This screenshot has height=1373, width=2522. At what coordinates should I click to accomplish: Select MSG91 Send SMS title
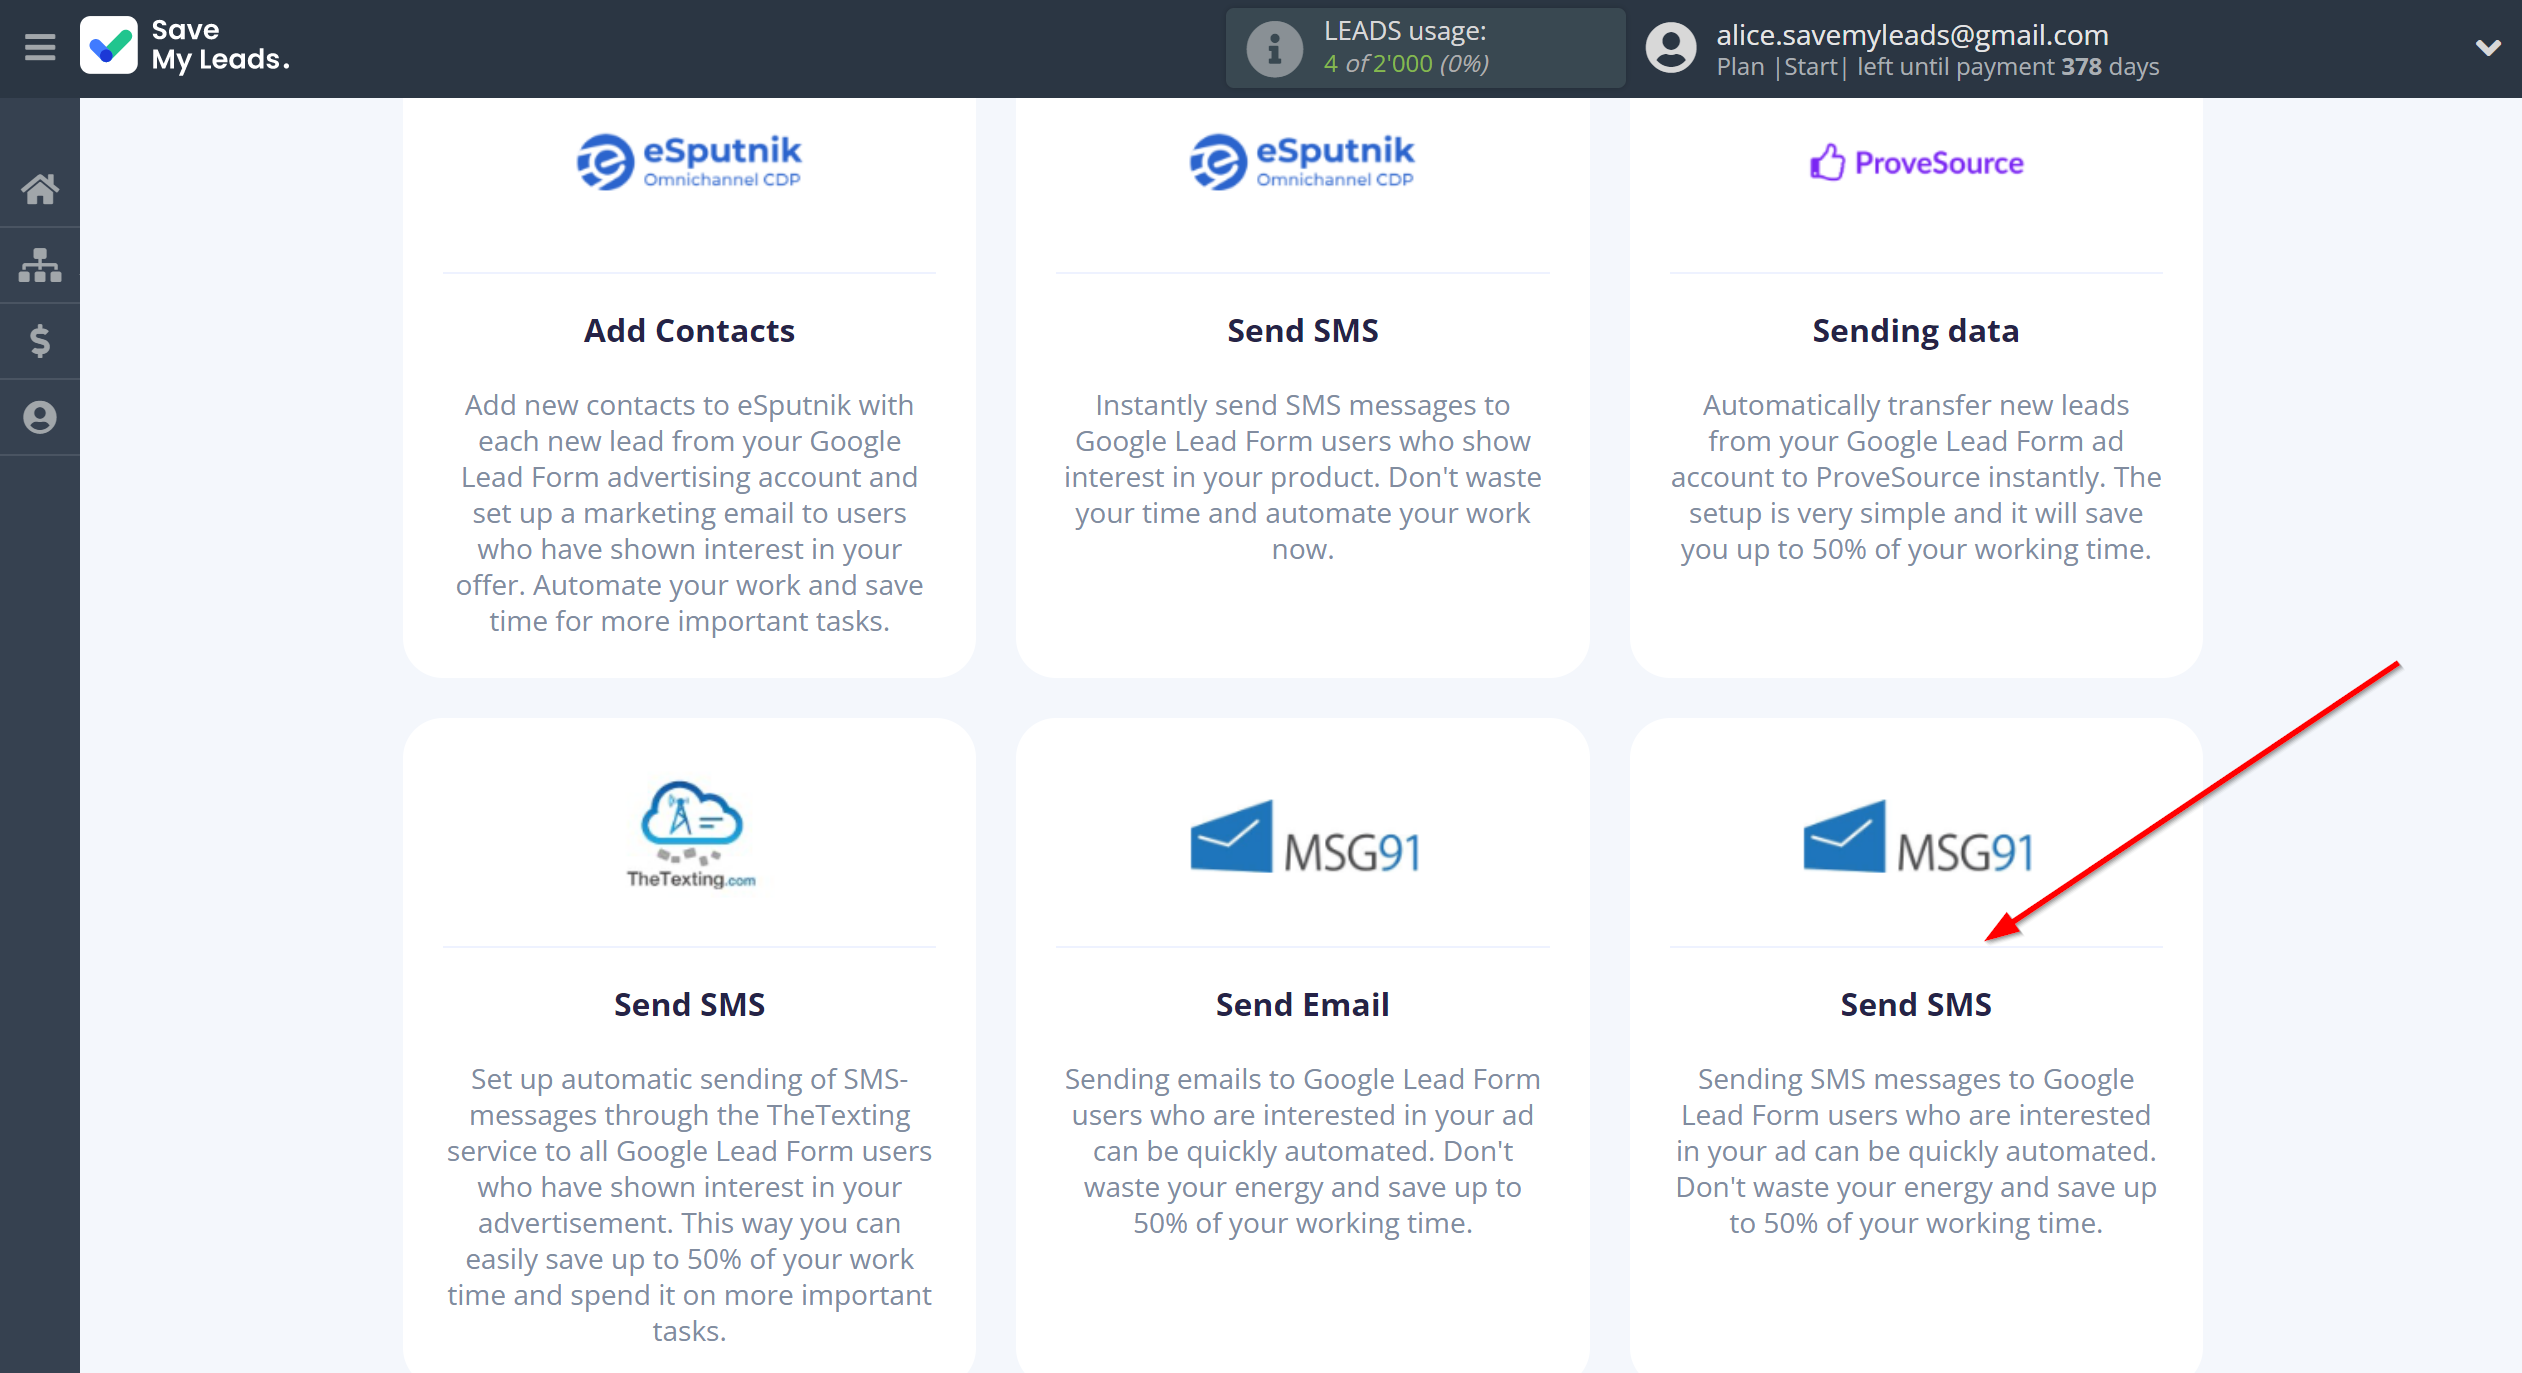(1916, 1005)
